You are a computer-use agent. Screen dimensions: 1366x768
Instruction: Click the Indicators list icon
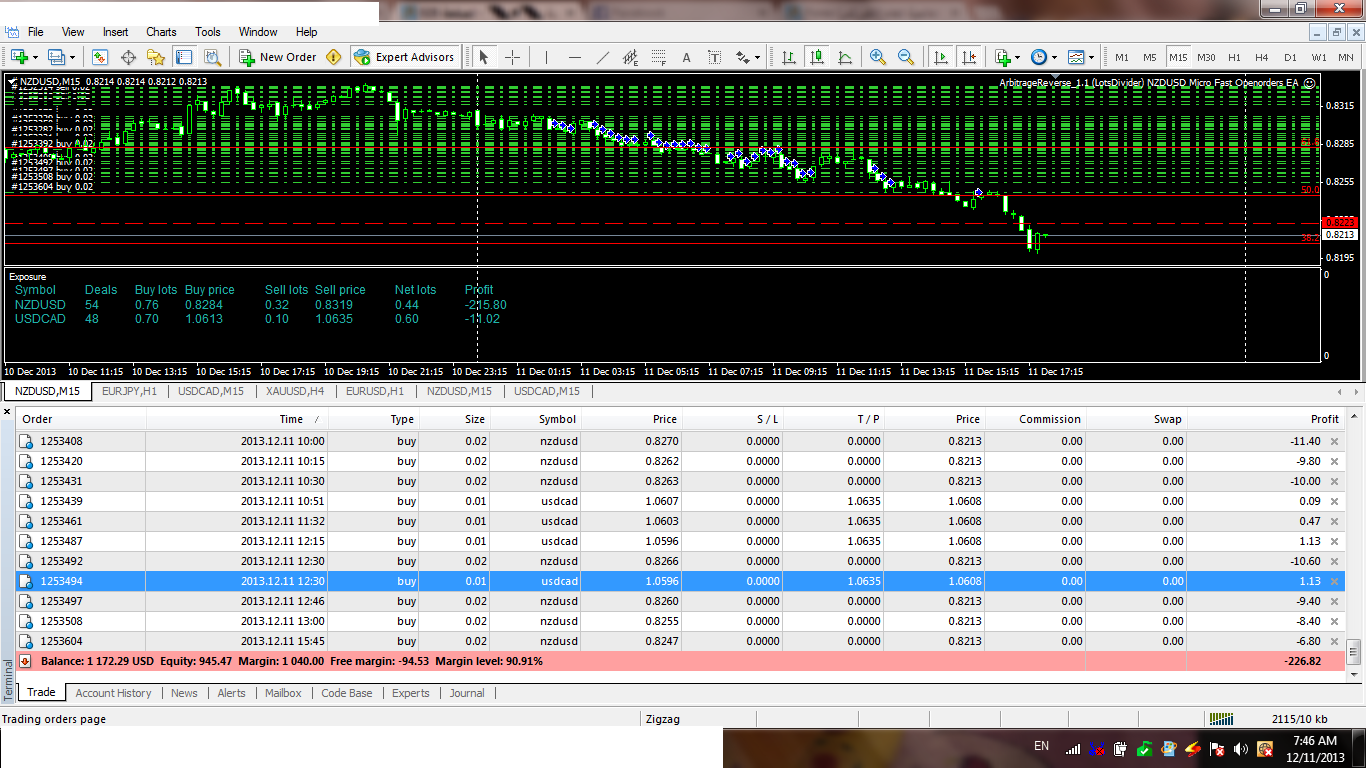(1002, 57)
